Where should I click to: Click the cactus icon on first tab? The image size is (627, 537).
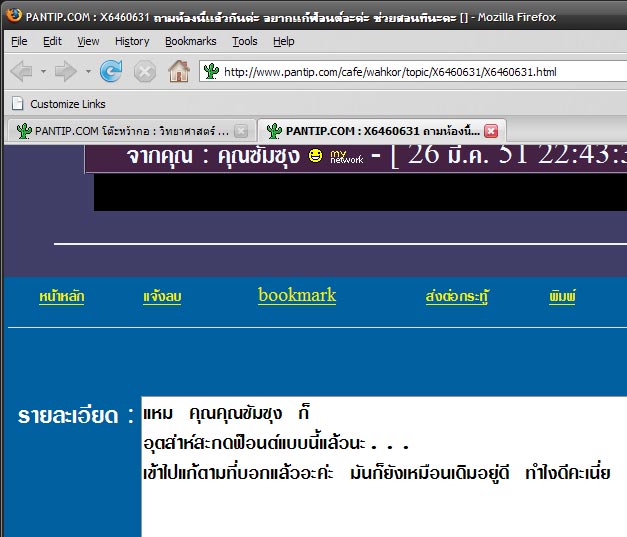coord(24,131)
